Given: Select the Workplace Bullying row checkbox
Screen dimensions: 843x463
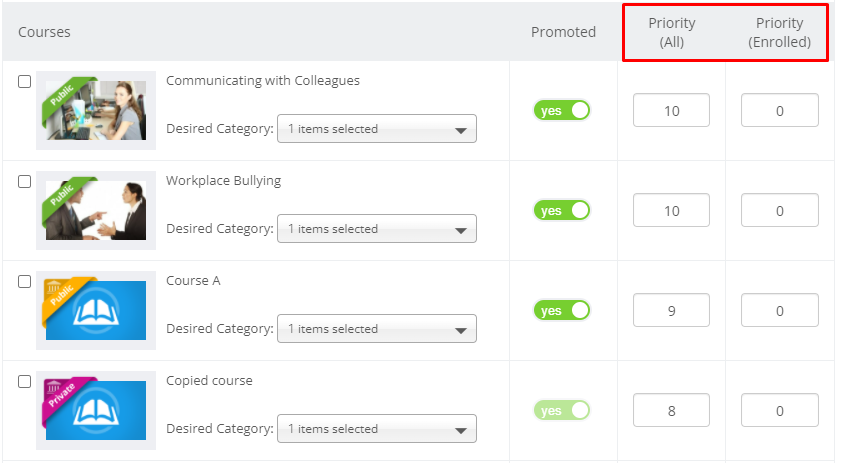Looking at the screenshot, I should point(25,182).
